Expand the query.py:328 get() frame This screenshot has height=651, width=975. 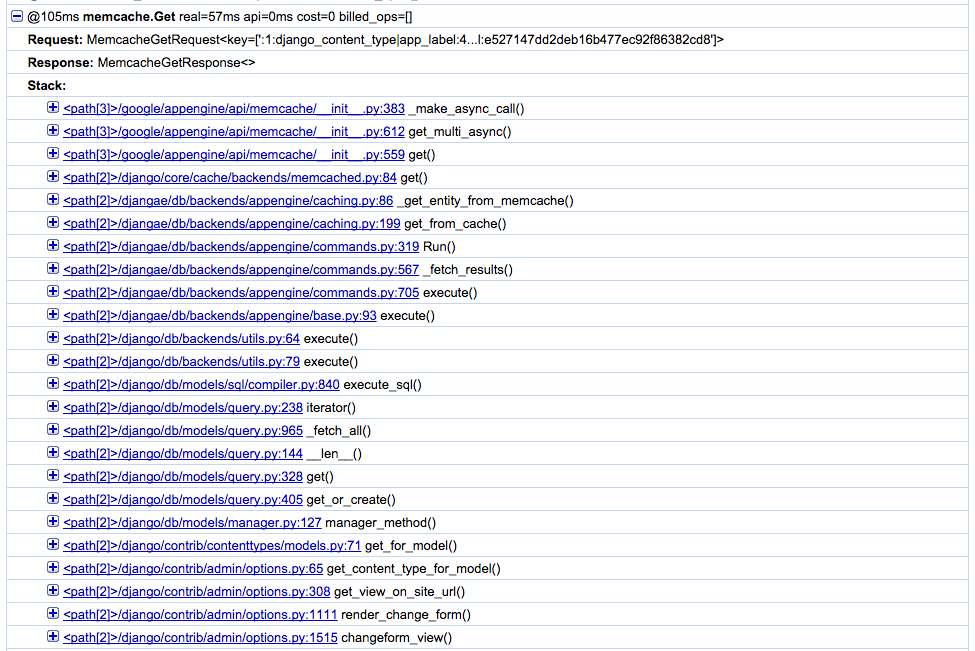(53, 476)
